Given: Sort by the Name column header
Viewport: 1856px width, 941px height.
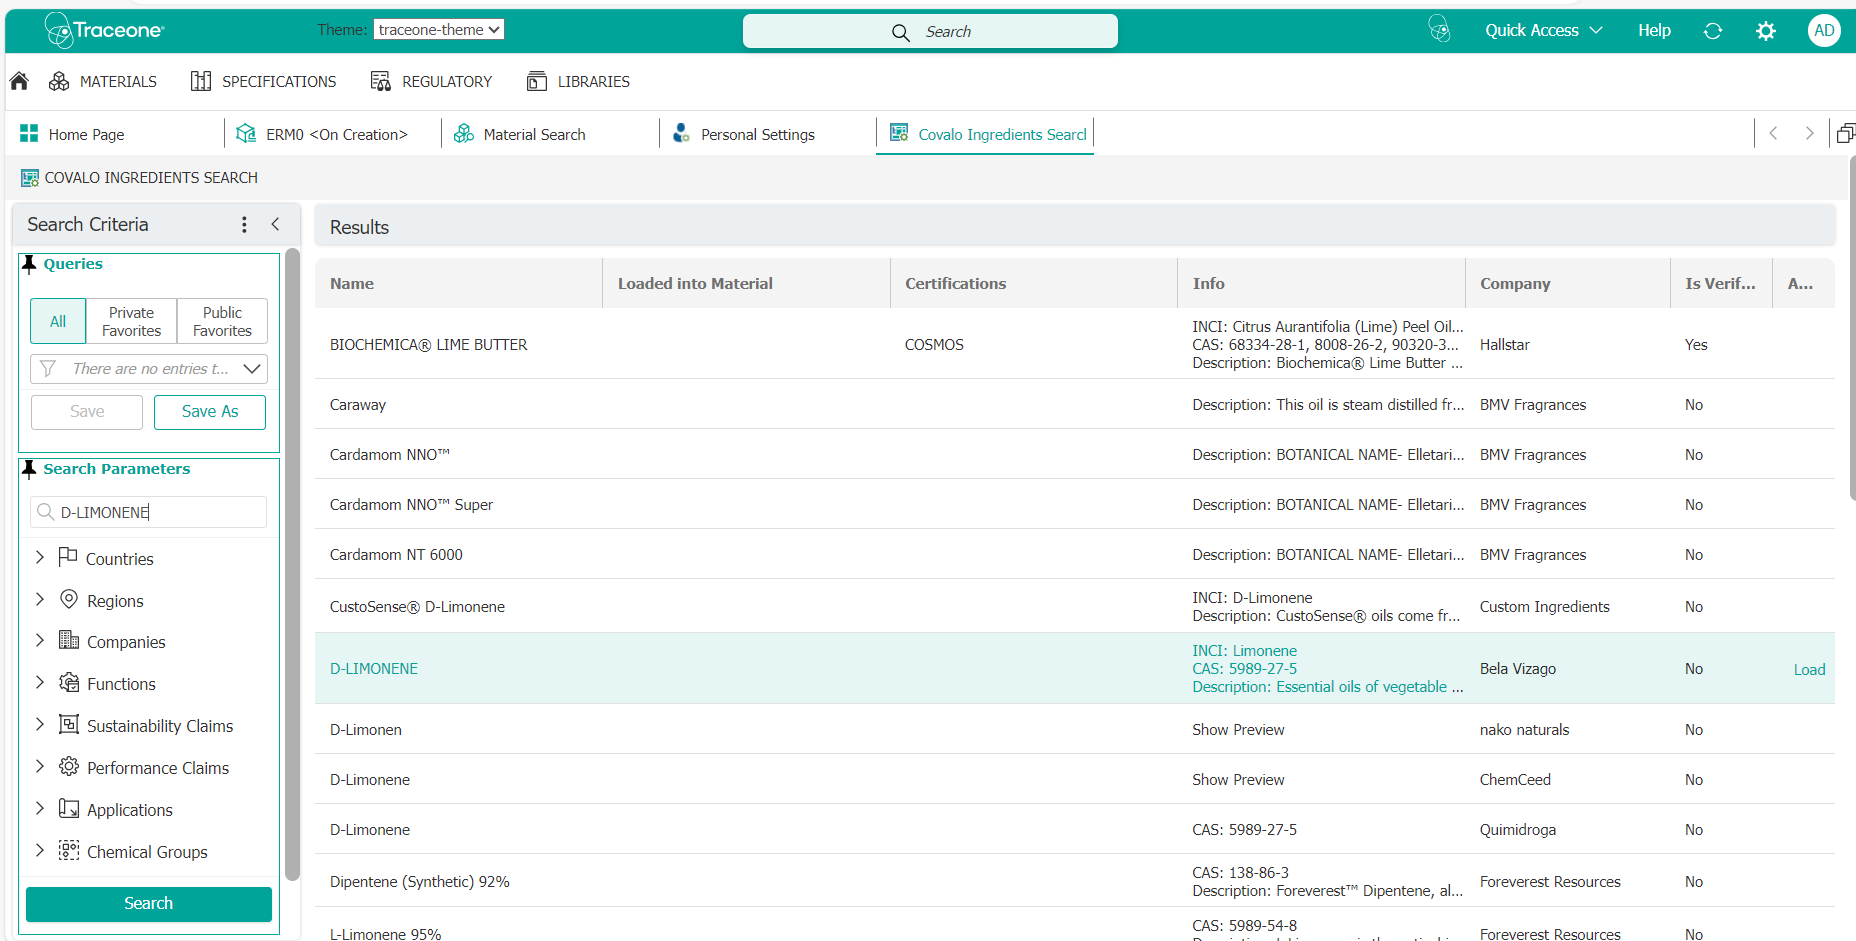Looking at the screenshot, I should click(x=458, y=284).
